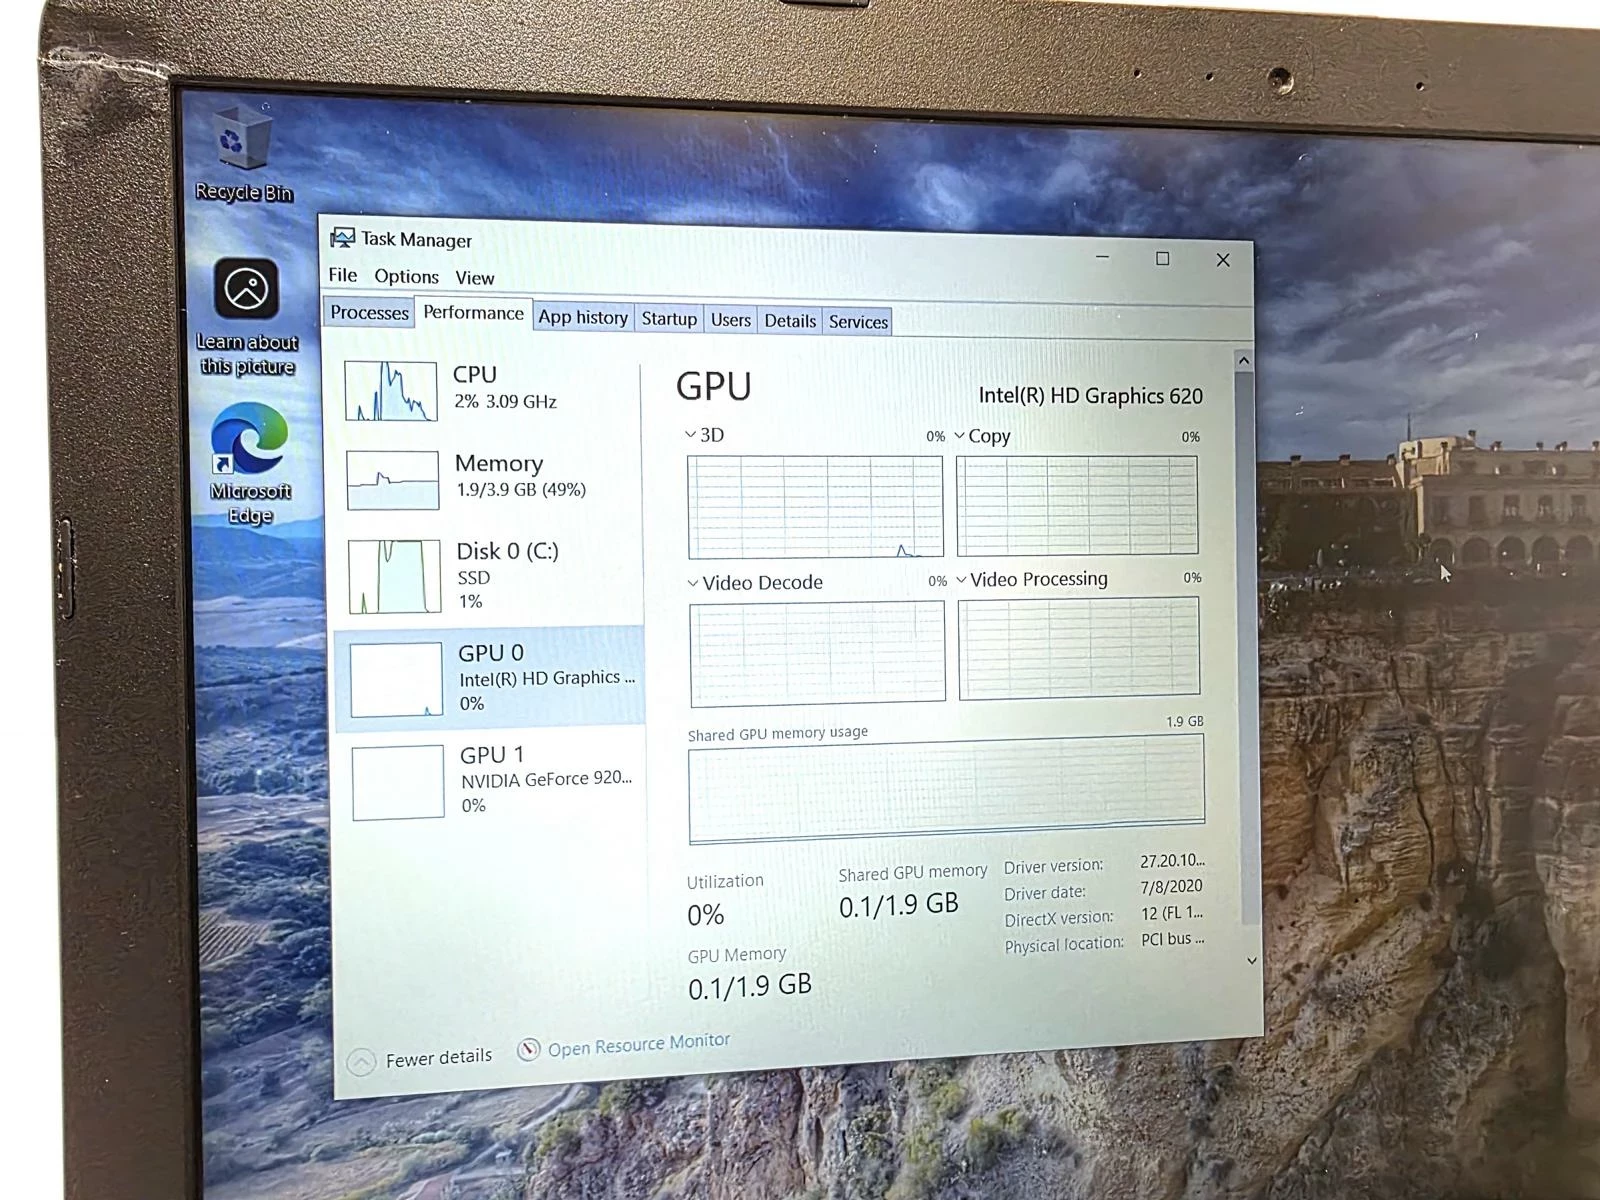Select the CPU usage mini graph
This screenshot has width=1600, height=1200.
tap(391, 391)
